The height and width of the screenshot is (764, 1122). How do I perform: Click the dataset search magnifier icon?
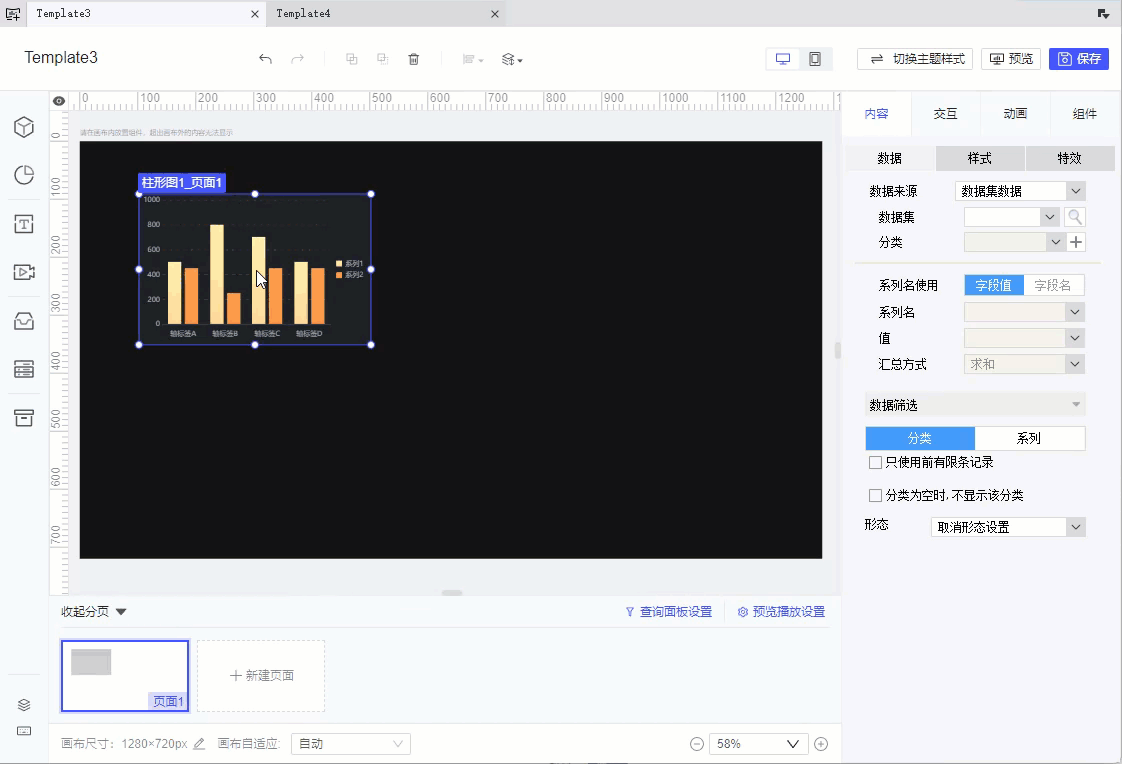pyautogui.click(x=1075, y=217)
